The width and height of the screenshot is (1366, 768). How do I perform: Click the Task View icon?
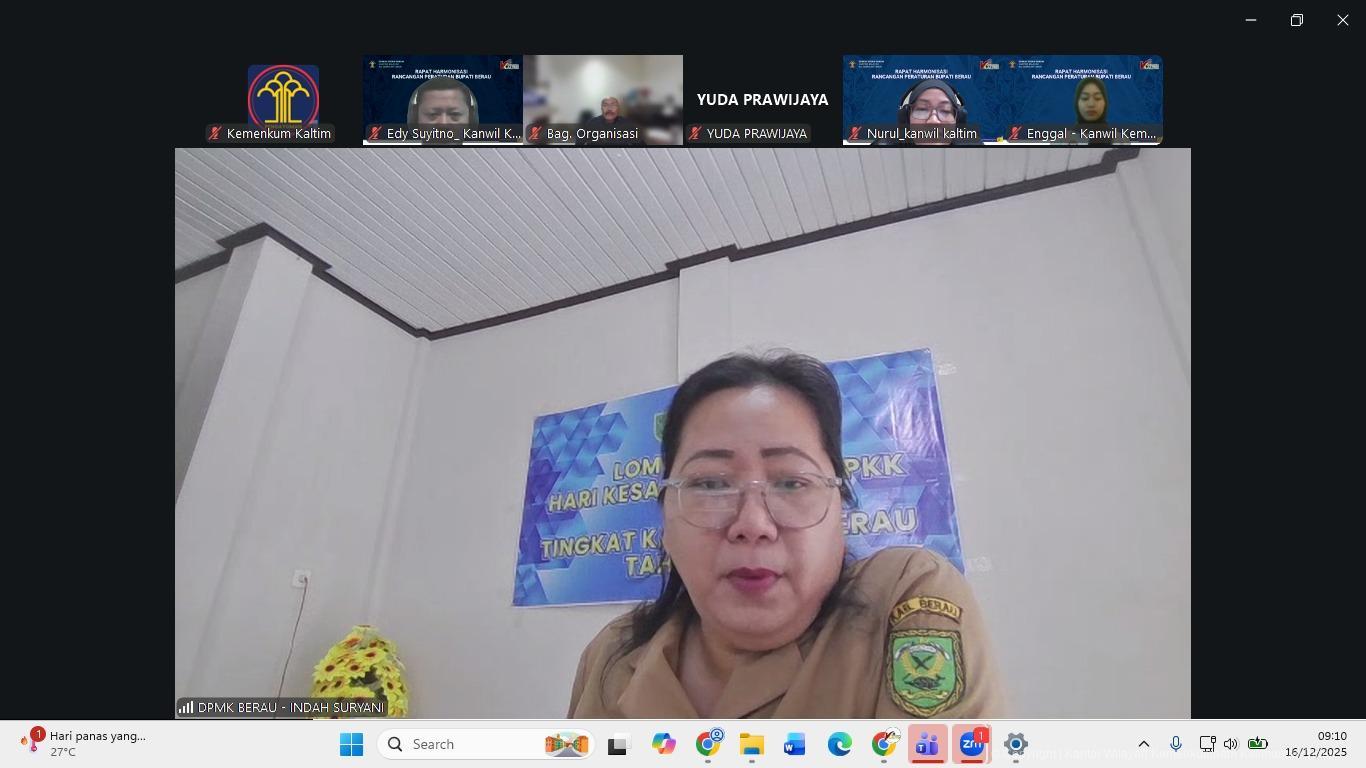(618, 744)
